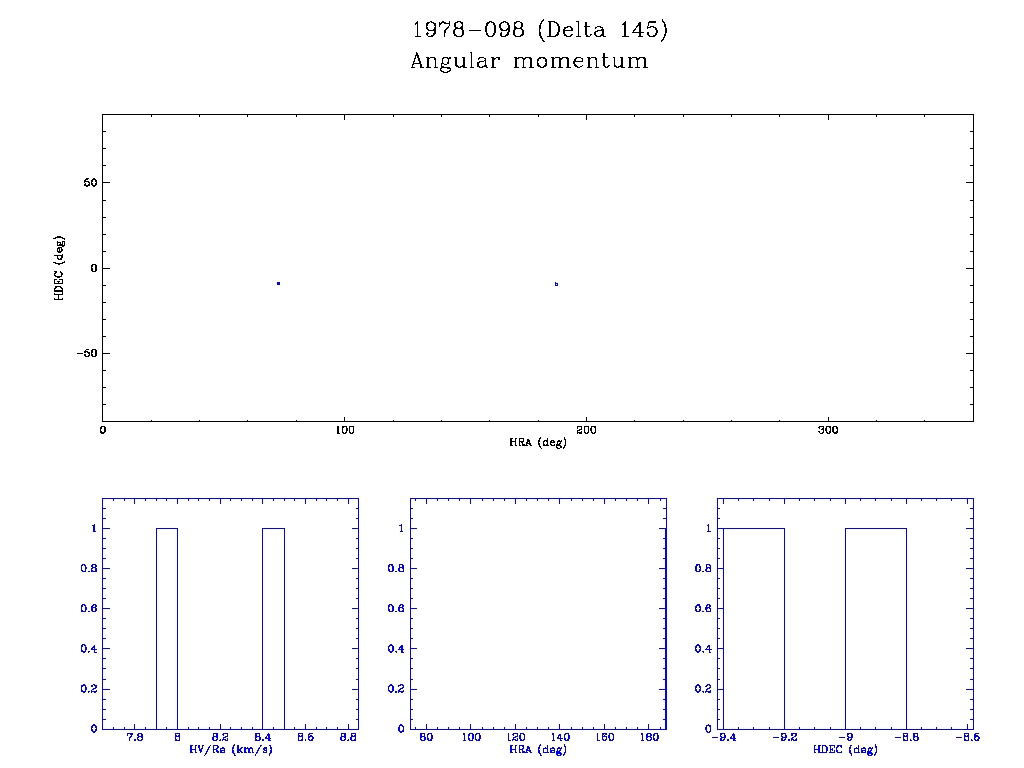Select the 100 tick label on scatter x-axis
1024x768 pixels.
click(x=344, y=430)
